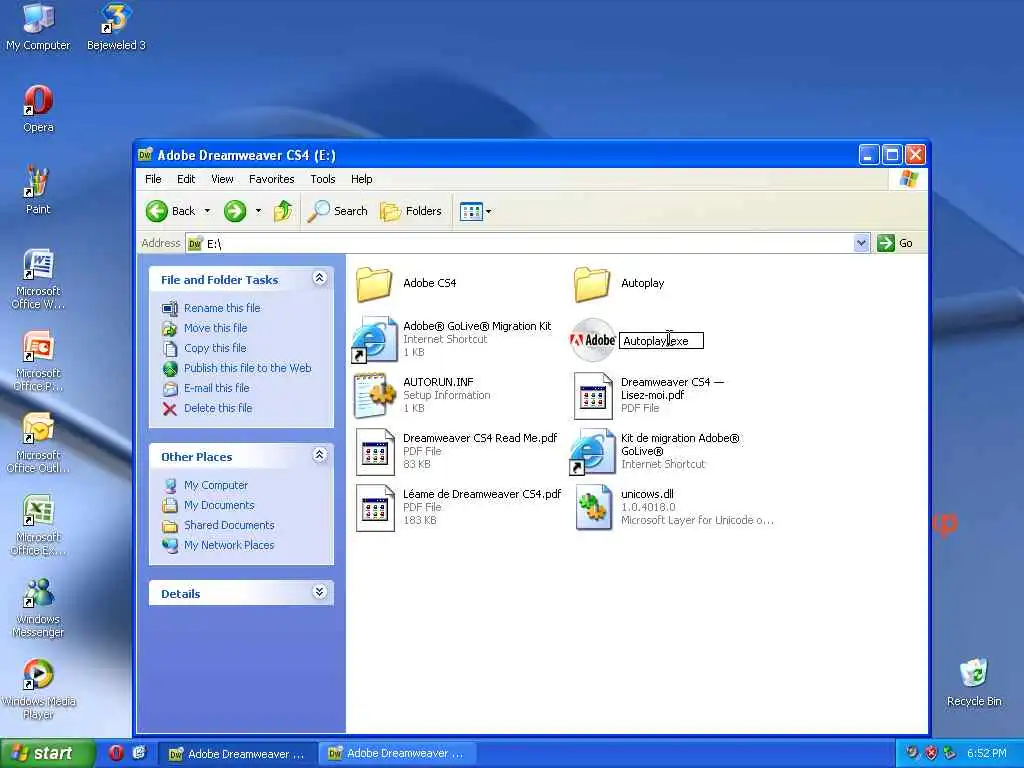
Task: Select the Bejeweled 3 desktop shortcut
Action: click(x=116, y=26)
